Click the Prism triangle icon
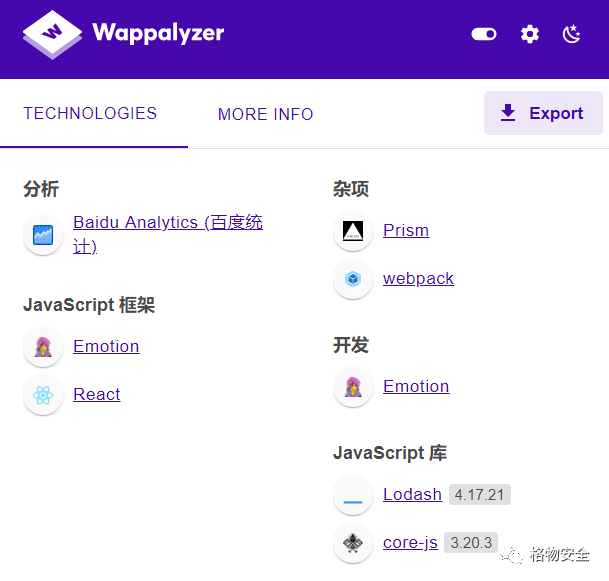This screenshot has width=609, height=581. click(x=353, y=231)
